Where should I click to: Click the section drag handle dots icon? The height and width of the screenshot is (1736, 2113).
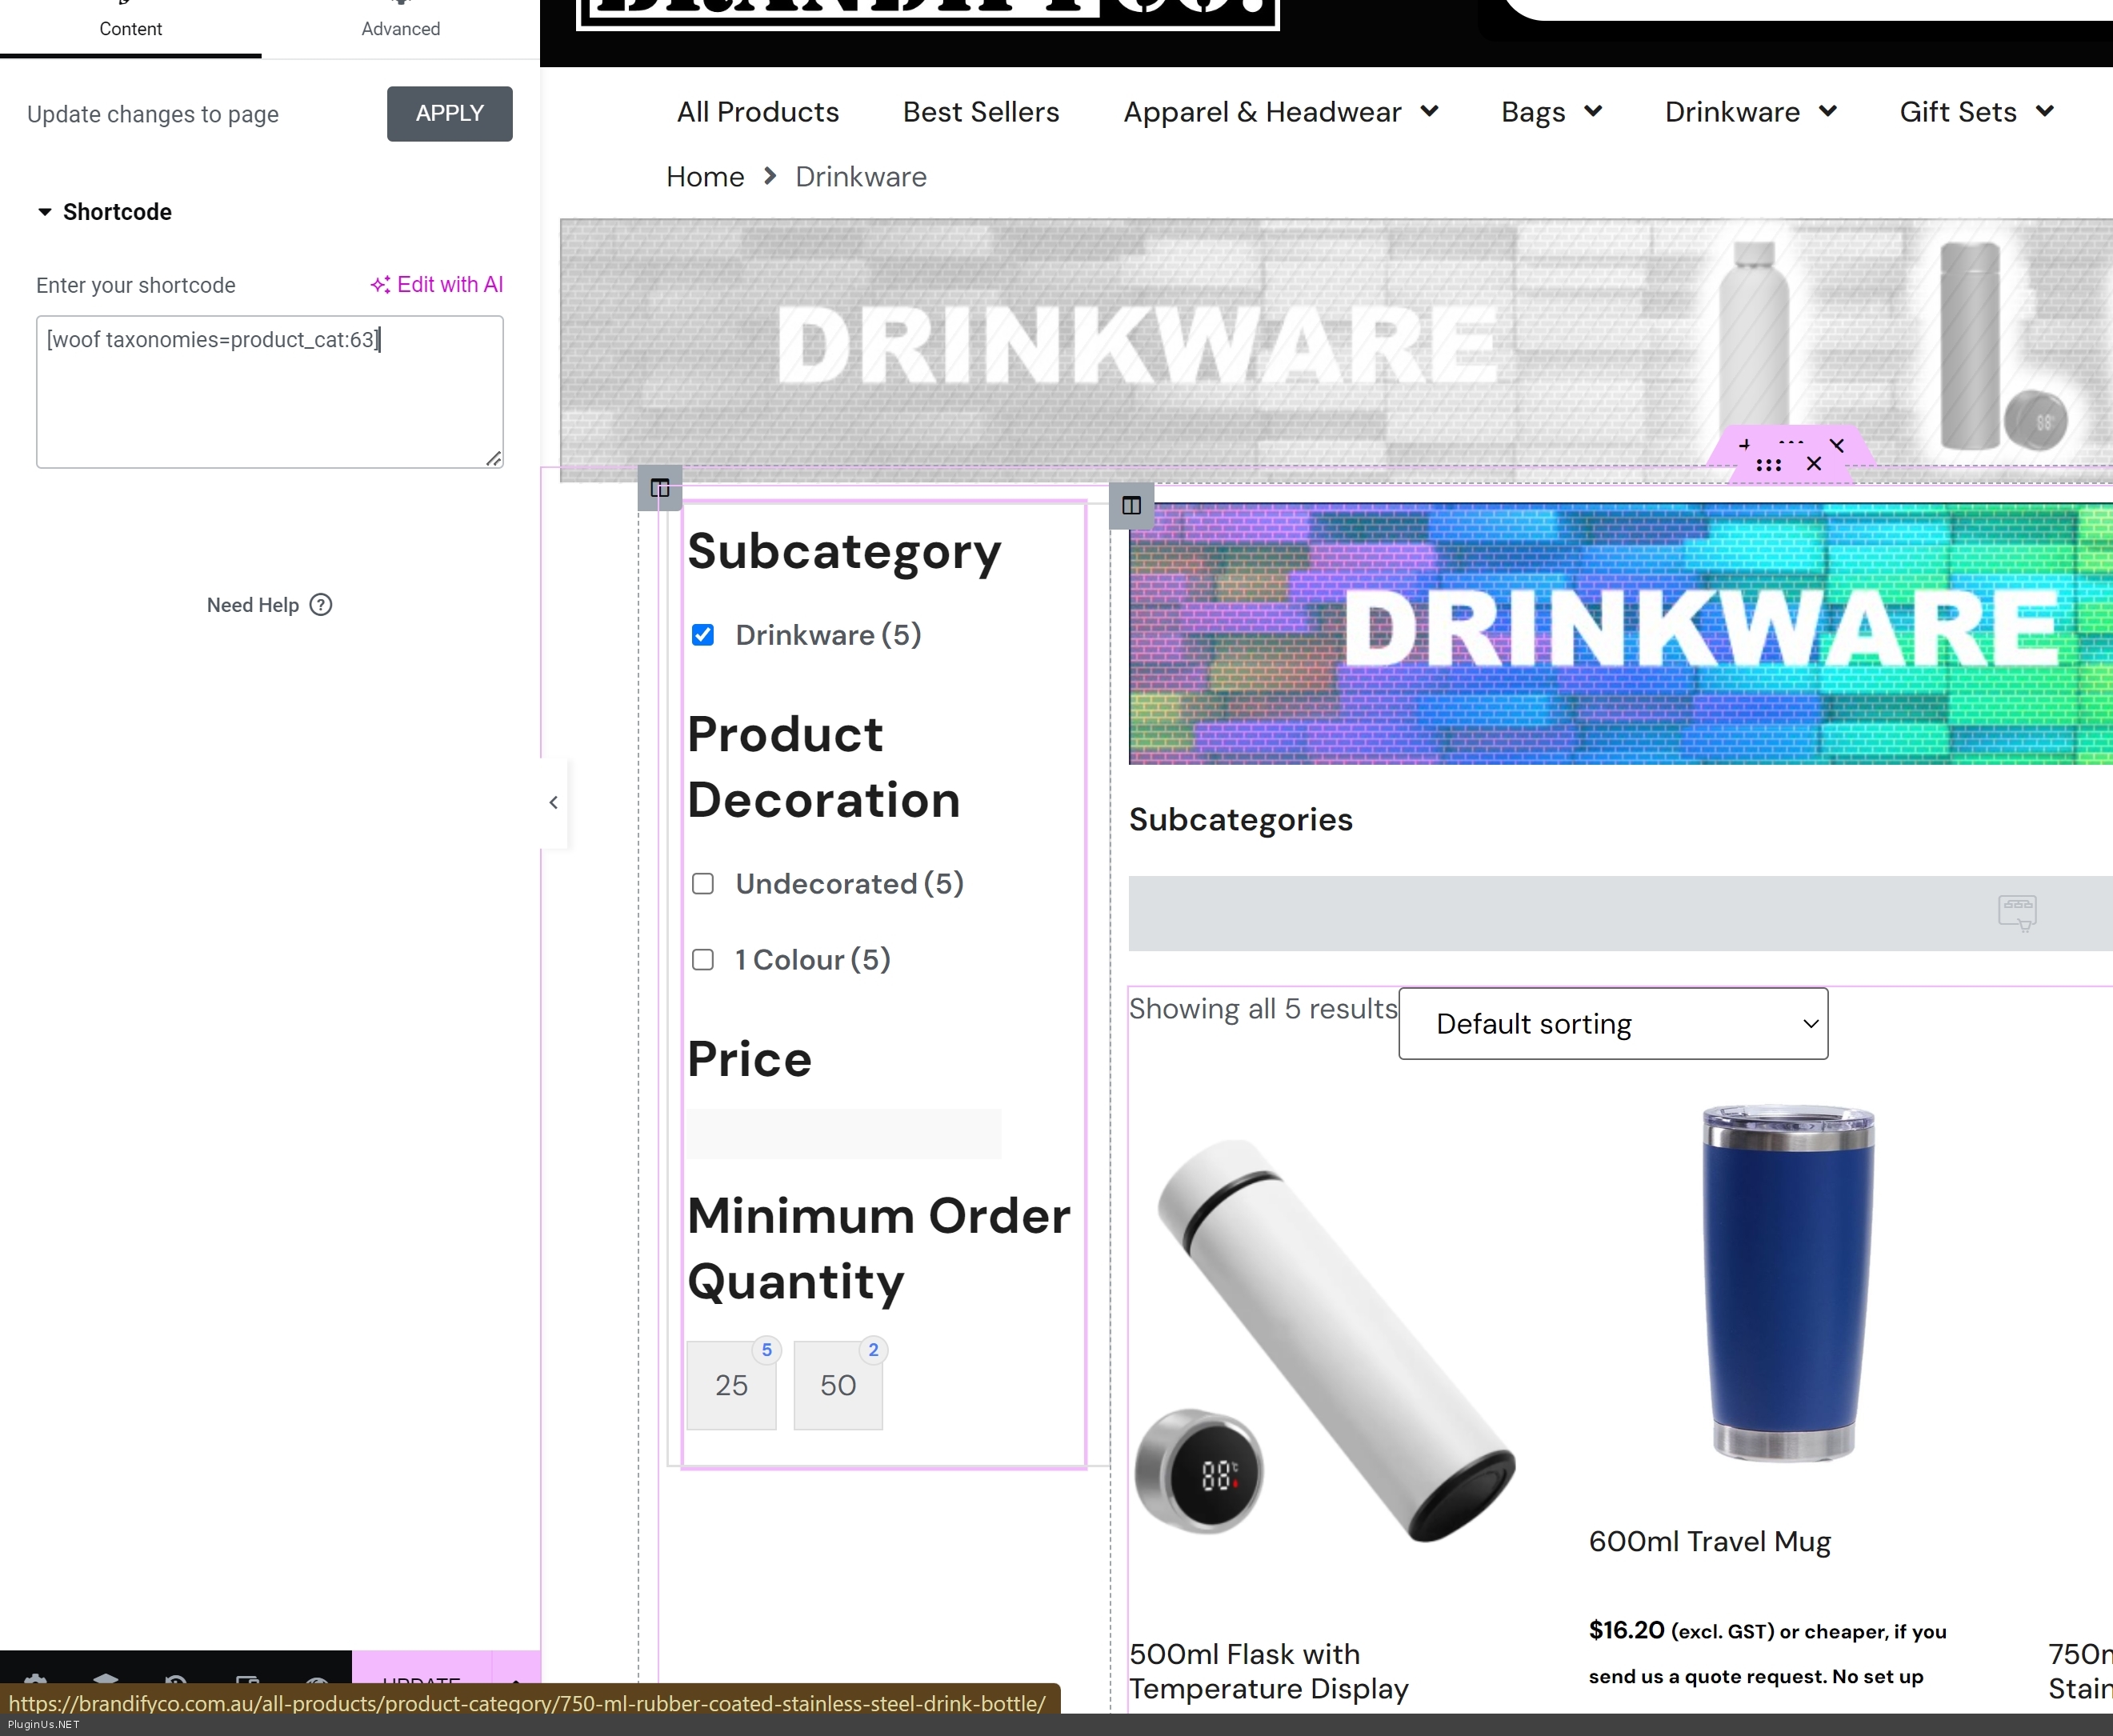1768,465
